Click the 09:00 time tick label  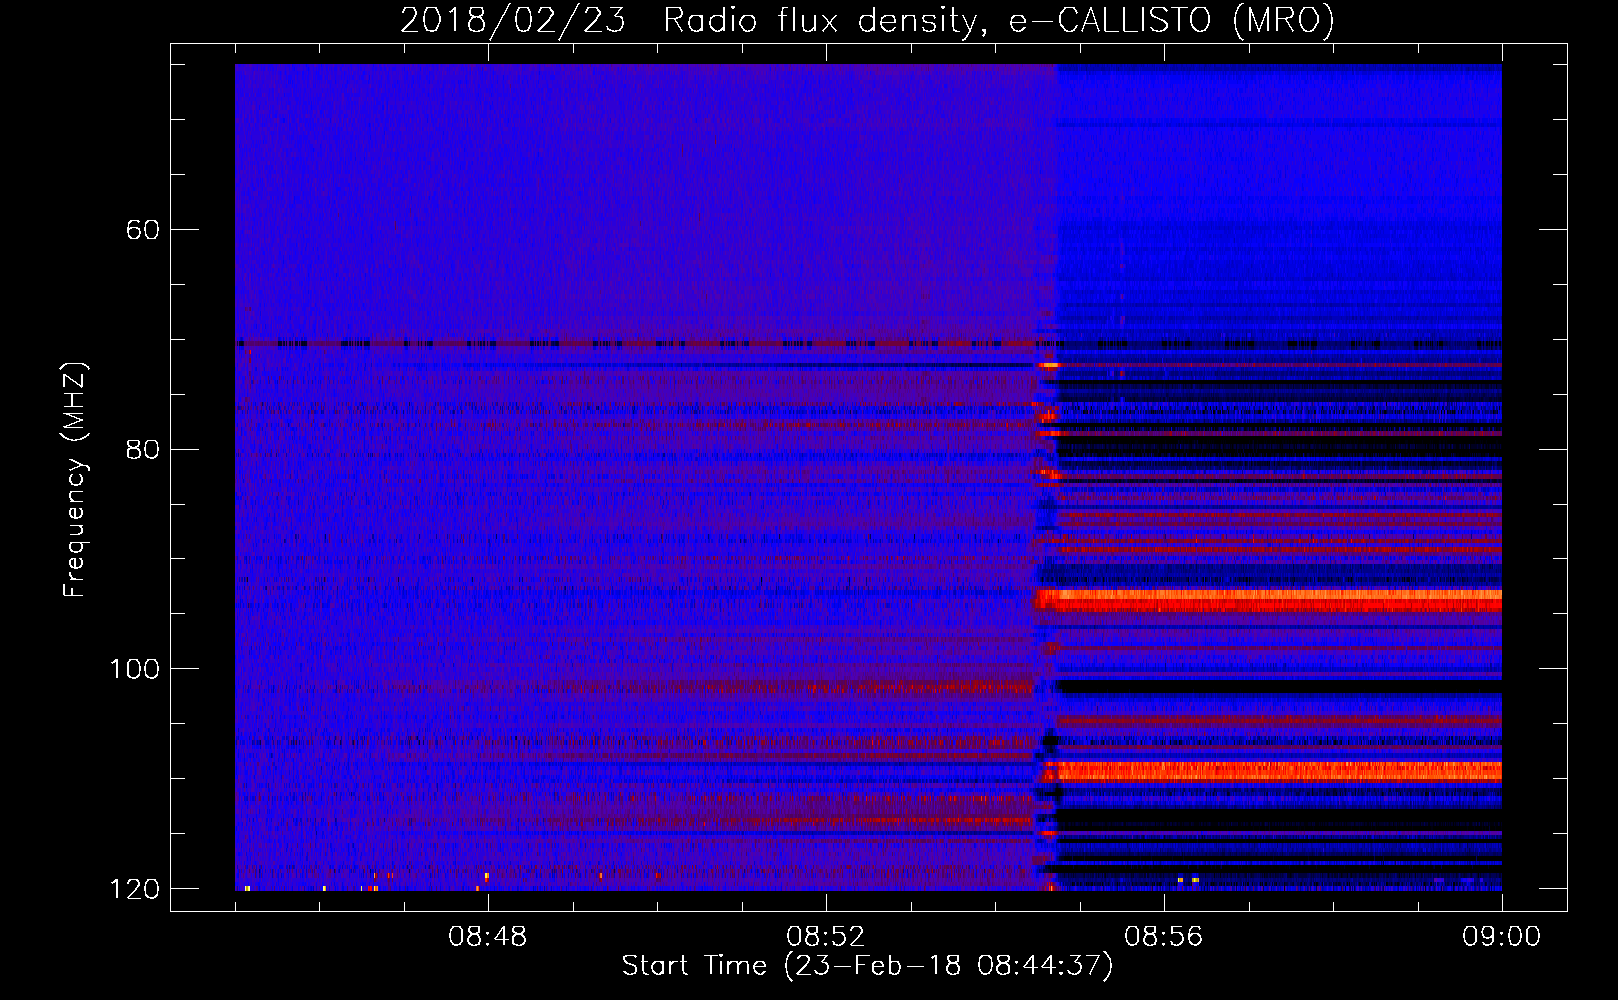pos(1501,937)
